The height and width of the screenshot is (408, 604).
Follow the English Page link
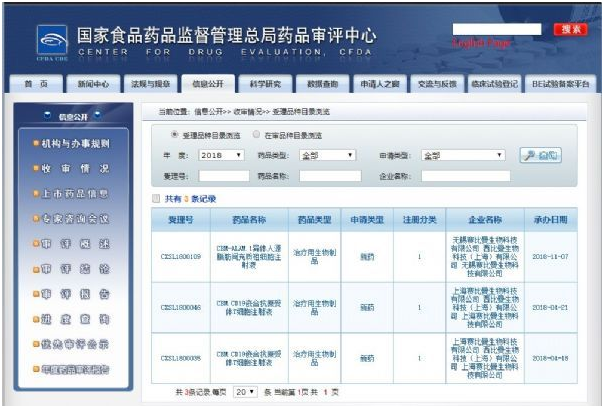click(482, 43)
